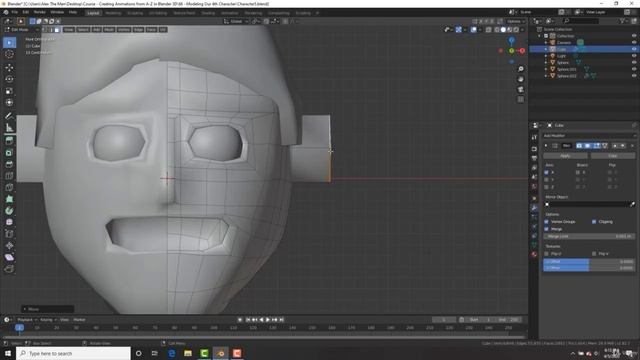This screenshot has height=360, width=640.
Task: Open the Render menu
Action: tap(40, 12)
